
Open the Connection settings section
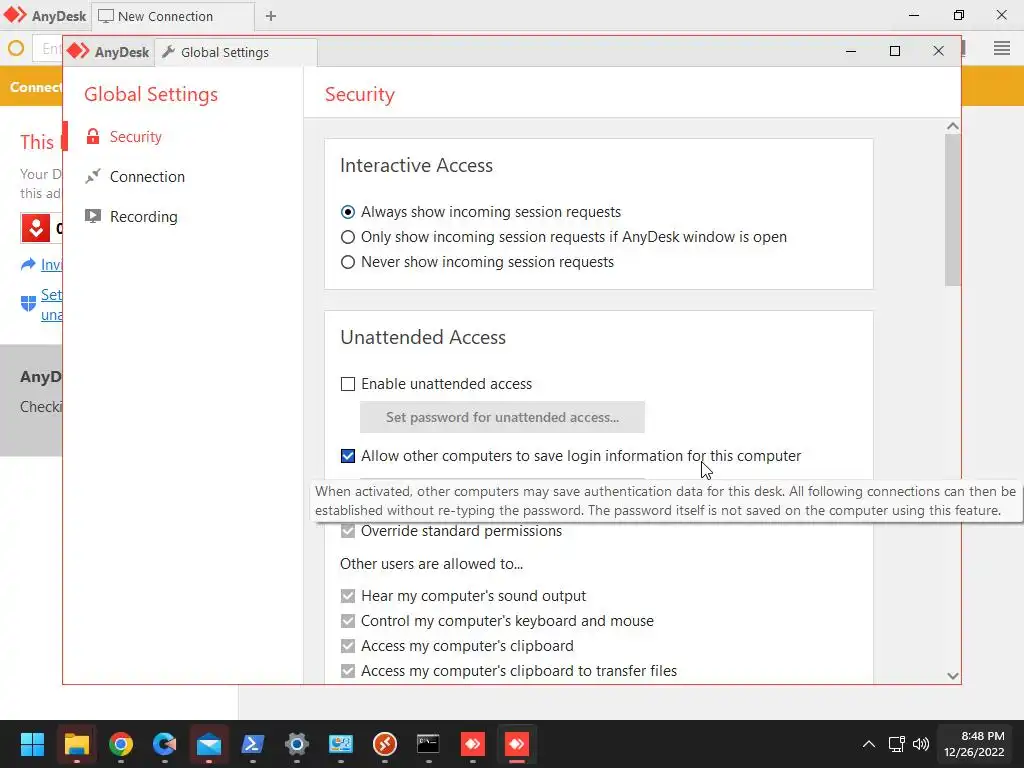[x=147, y=176]
